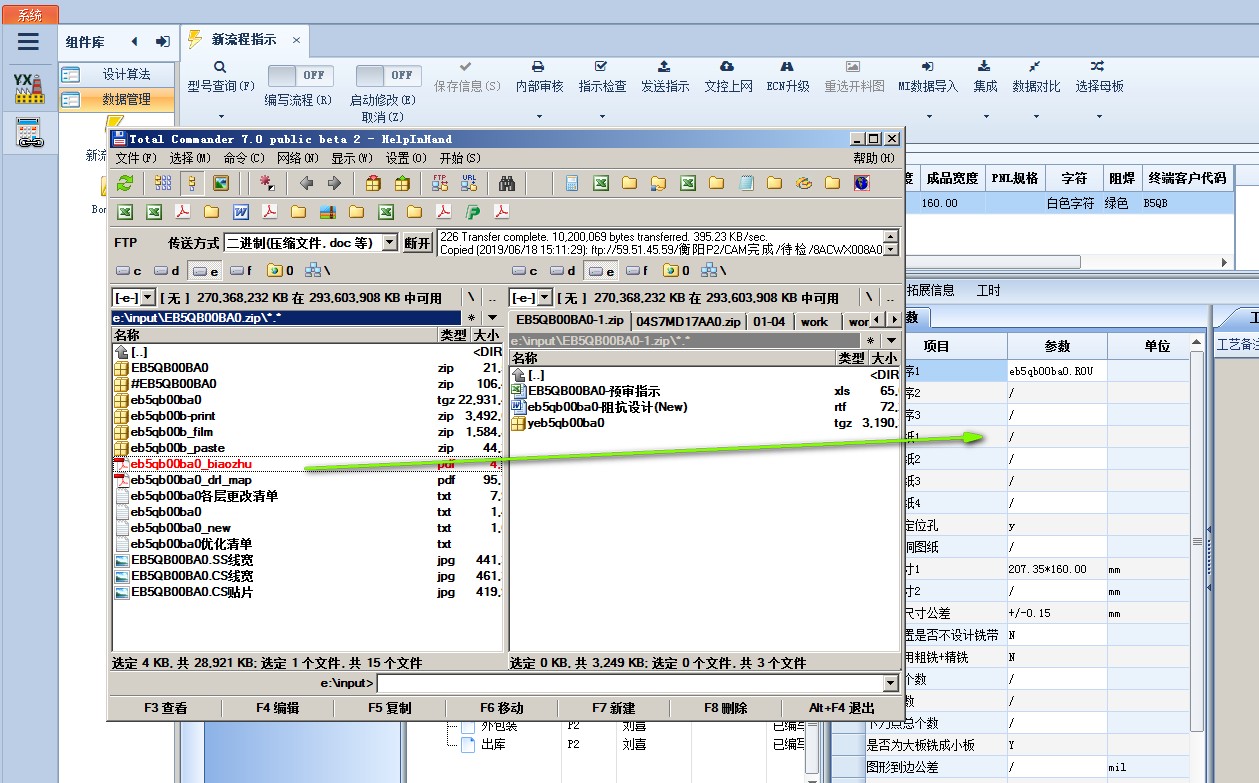Click 发送指示 upload toolbar icon

[x=664, y=66]
